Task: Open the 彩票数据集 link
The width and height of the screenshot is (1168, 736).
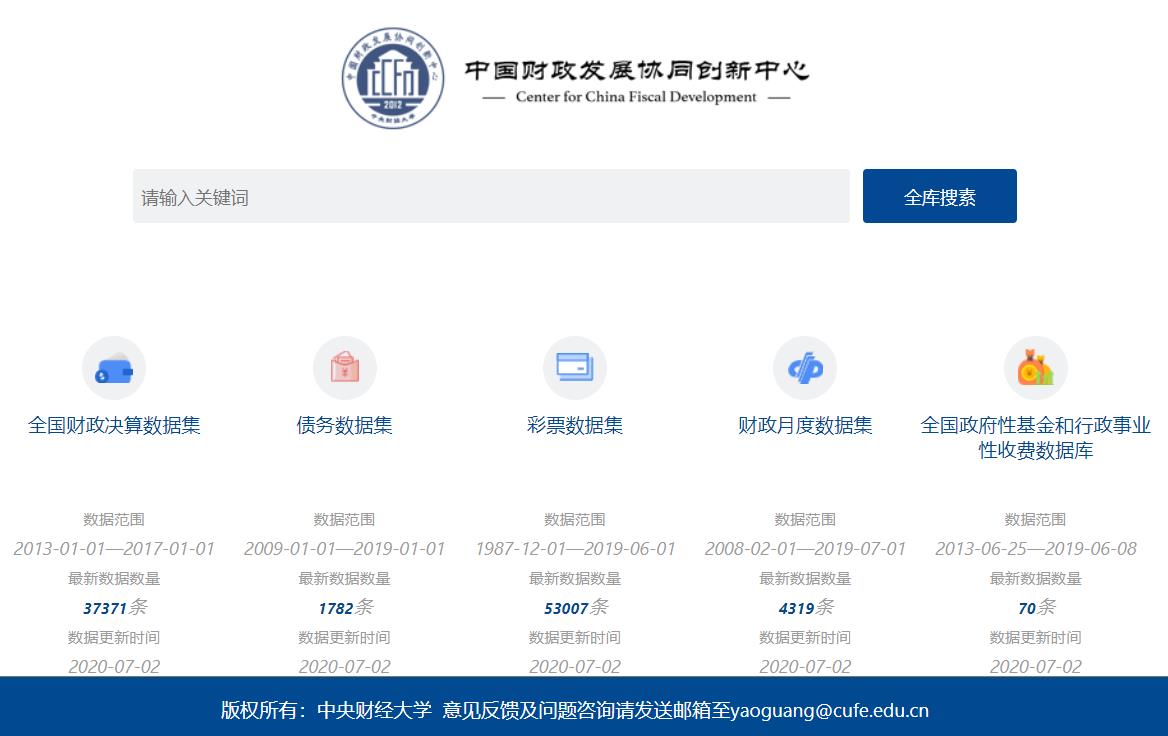Action: pyautogui.click(x=574, y=425)
